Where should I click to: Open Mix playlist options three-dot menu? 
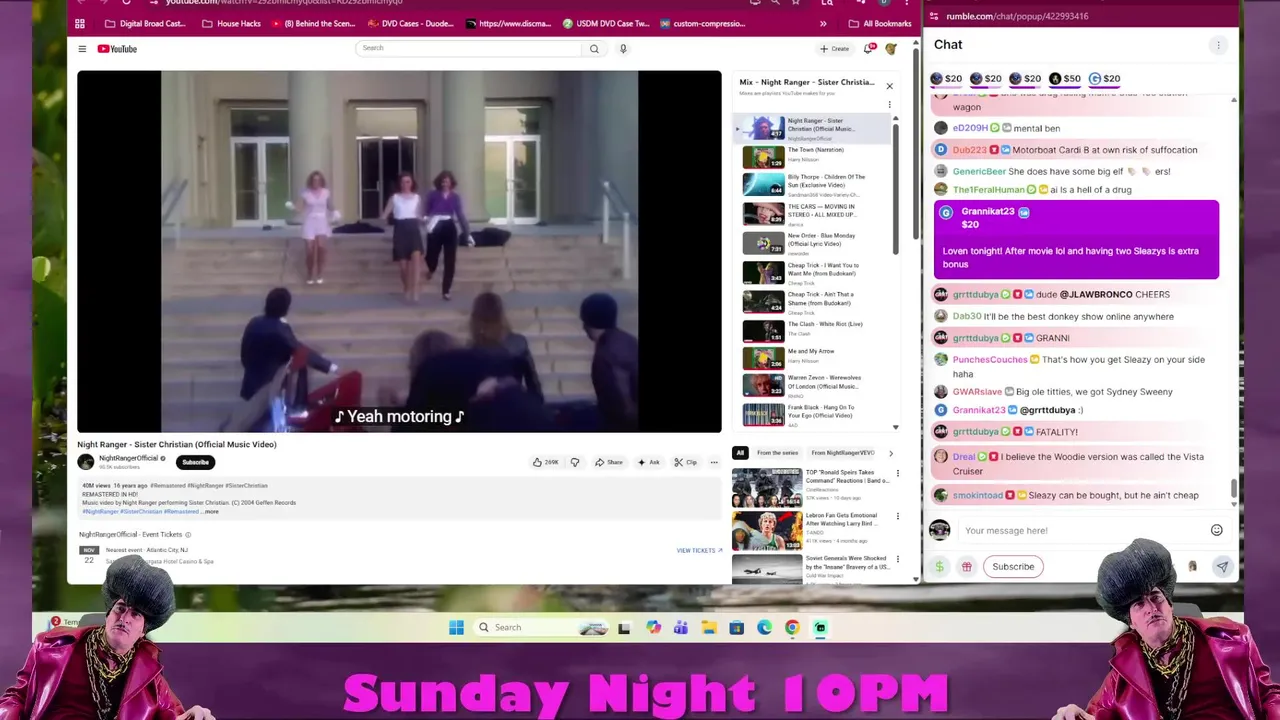pyautogui.click(x=889, y=104)
